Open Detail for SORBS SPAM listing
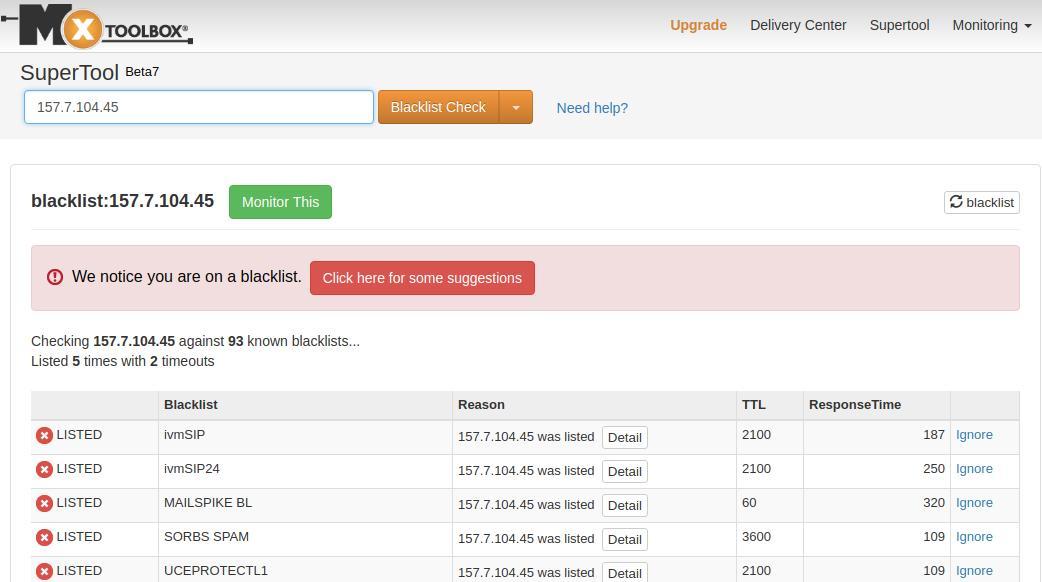The image size is (1042, 582). pyautogui.click(x=625, y=539)
